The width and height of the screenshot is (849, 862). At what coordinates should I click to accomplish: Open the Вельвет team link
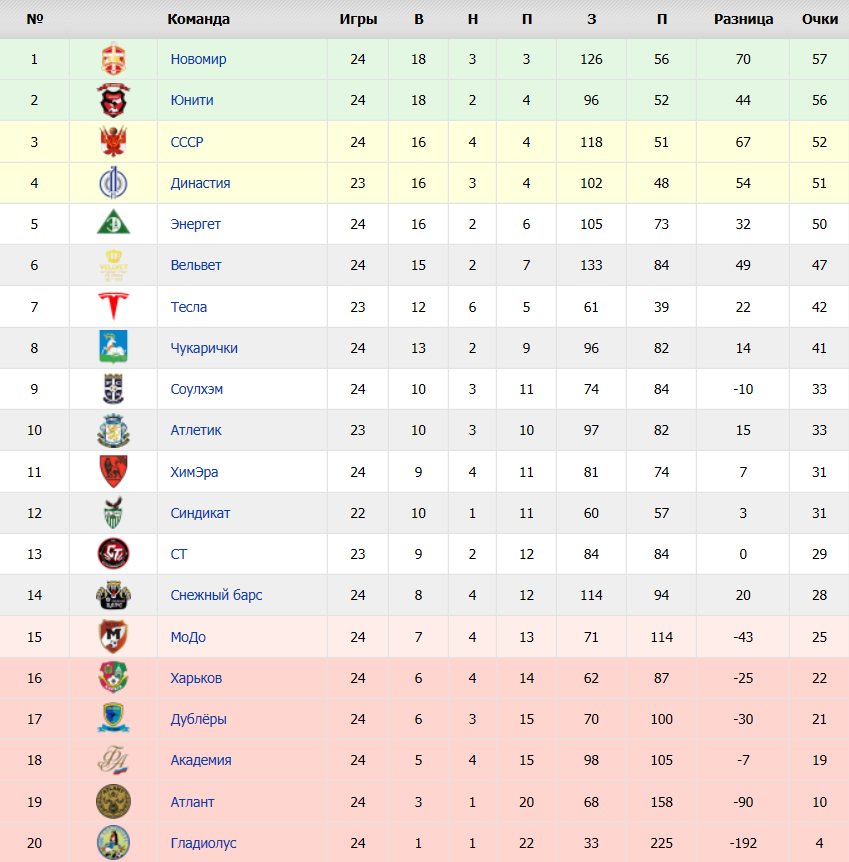[x=196, y=266]
